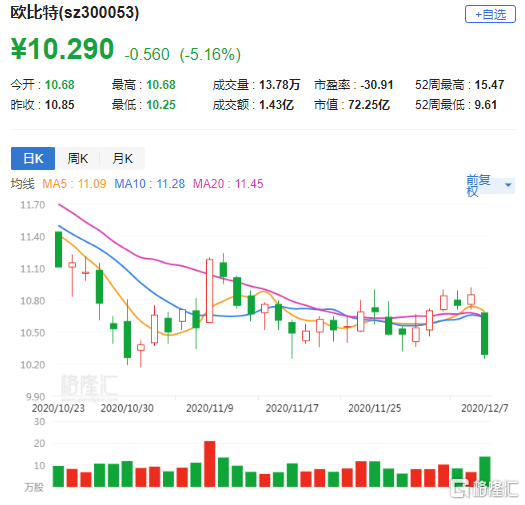Click the 市值 value 72.25亿

369,105
